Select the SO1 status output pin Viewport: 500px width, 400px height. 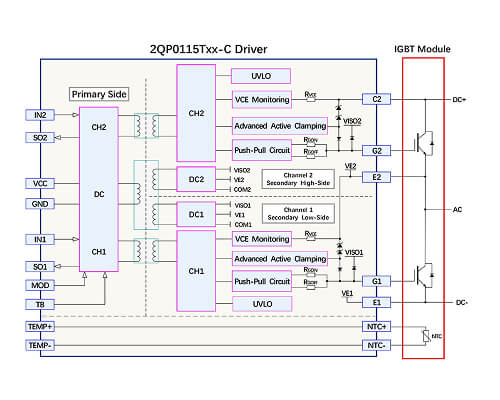tap(40, 267)
